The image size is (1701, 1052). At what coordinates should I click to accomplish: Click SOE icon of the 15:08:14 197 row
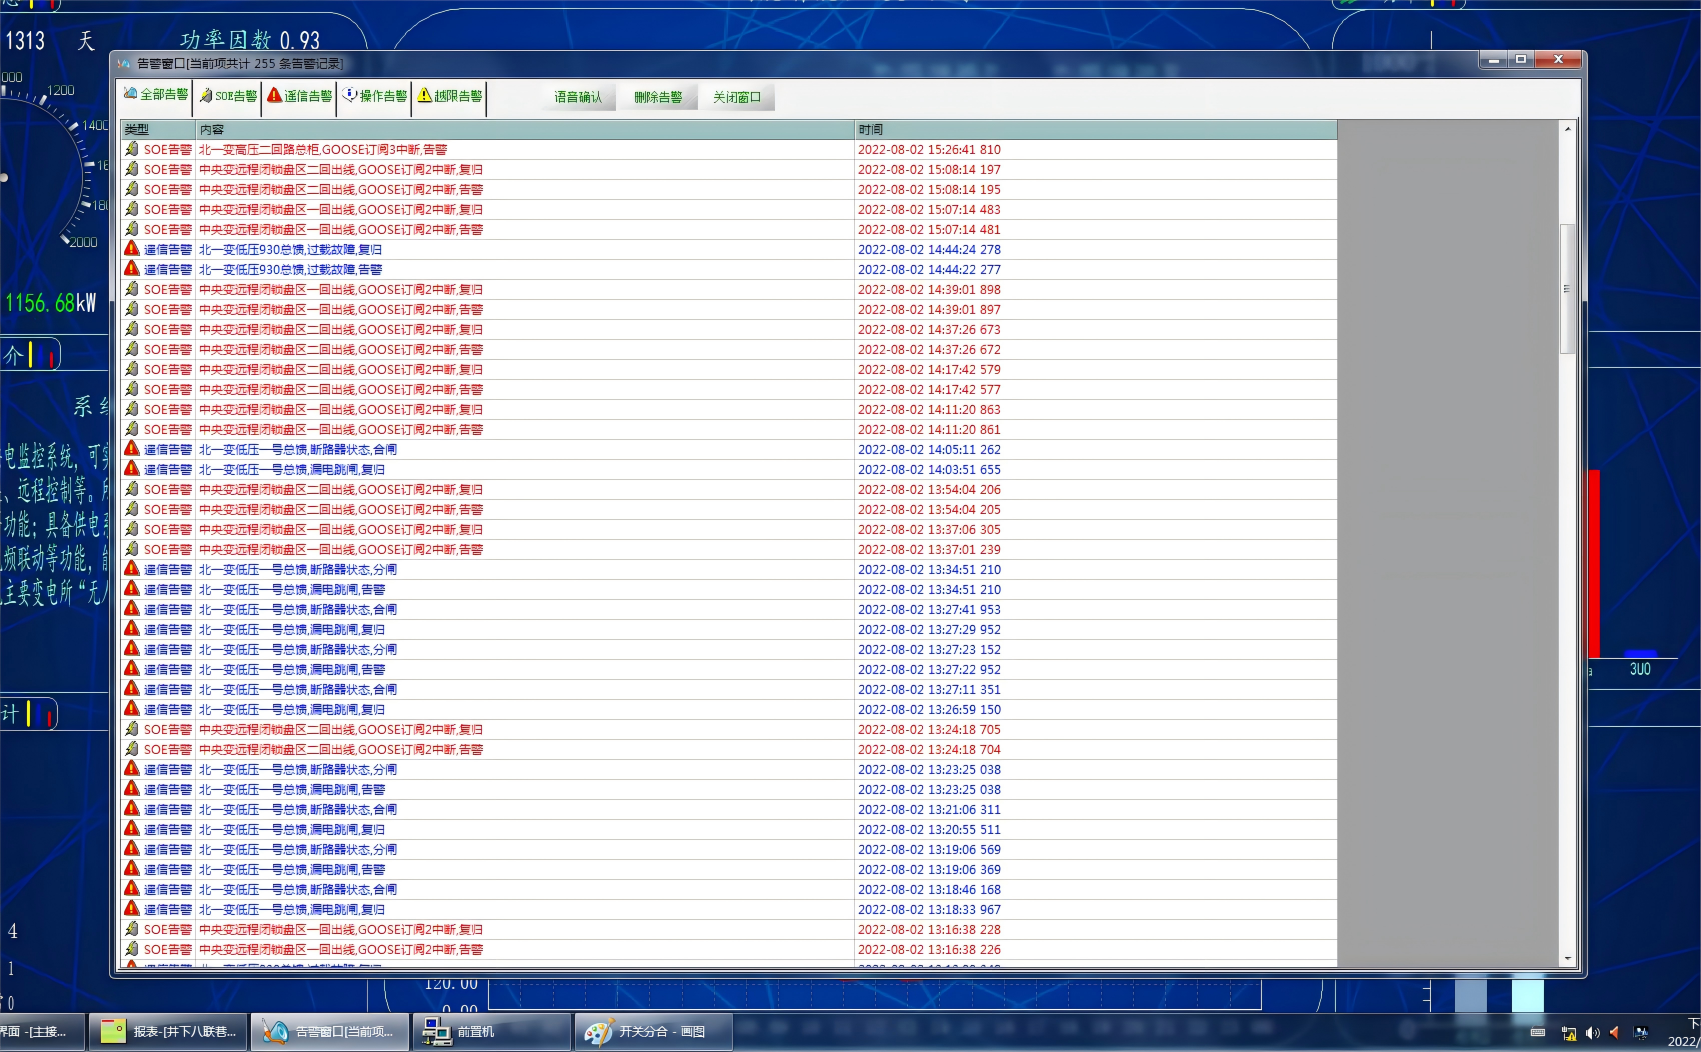(132, 169)
